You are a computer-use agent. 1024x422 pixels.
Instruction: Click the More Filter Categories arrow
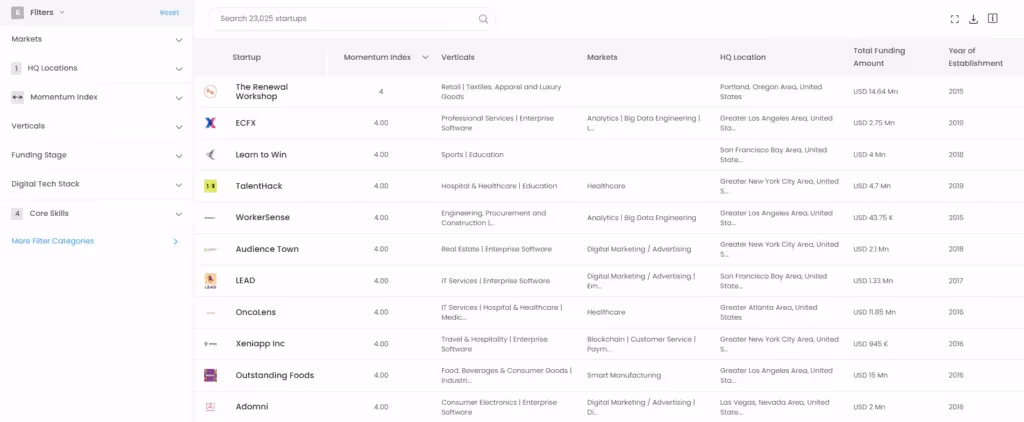click(x=175, y=242)
